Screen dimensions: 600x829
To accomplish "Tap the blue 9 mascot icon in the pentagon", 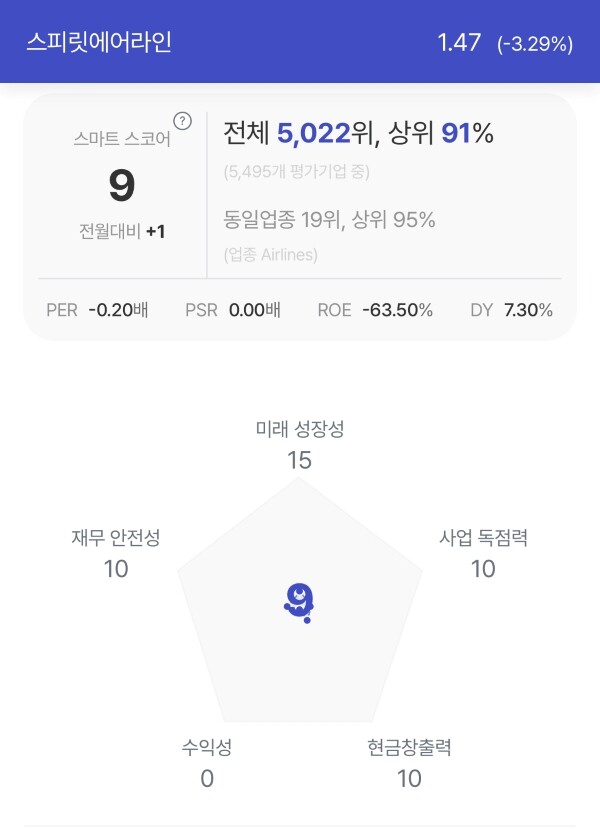I will coord(299,603).
